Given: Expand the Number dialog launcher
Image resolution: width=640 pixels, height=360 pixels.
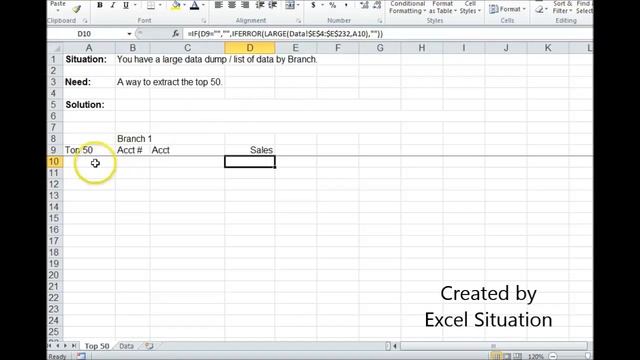Looking at the screenshot, I should tap(380, 21).
